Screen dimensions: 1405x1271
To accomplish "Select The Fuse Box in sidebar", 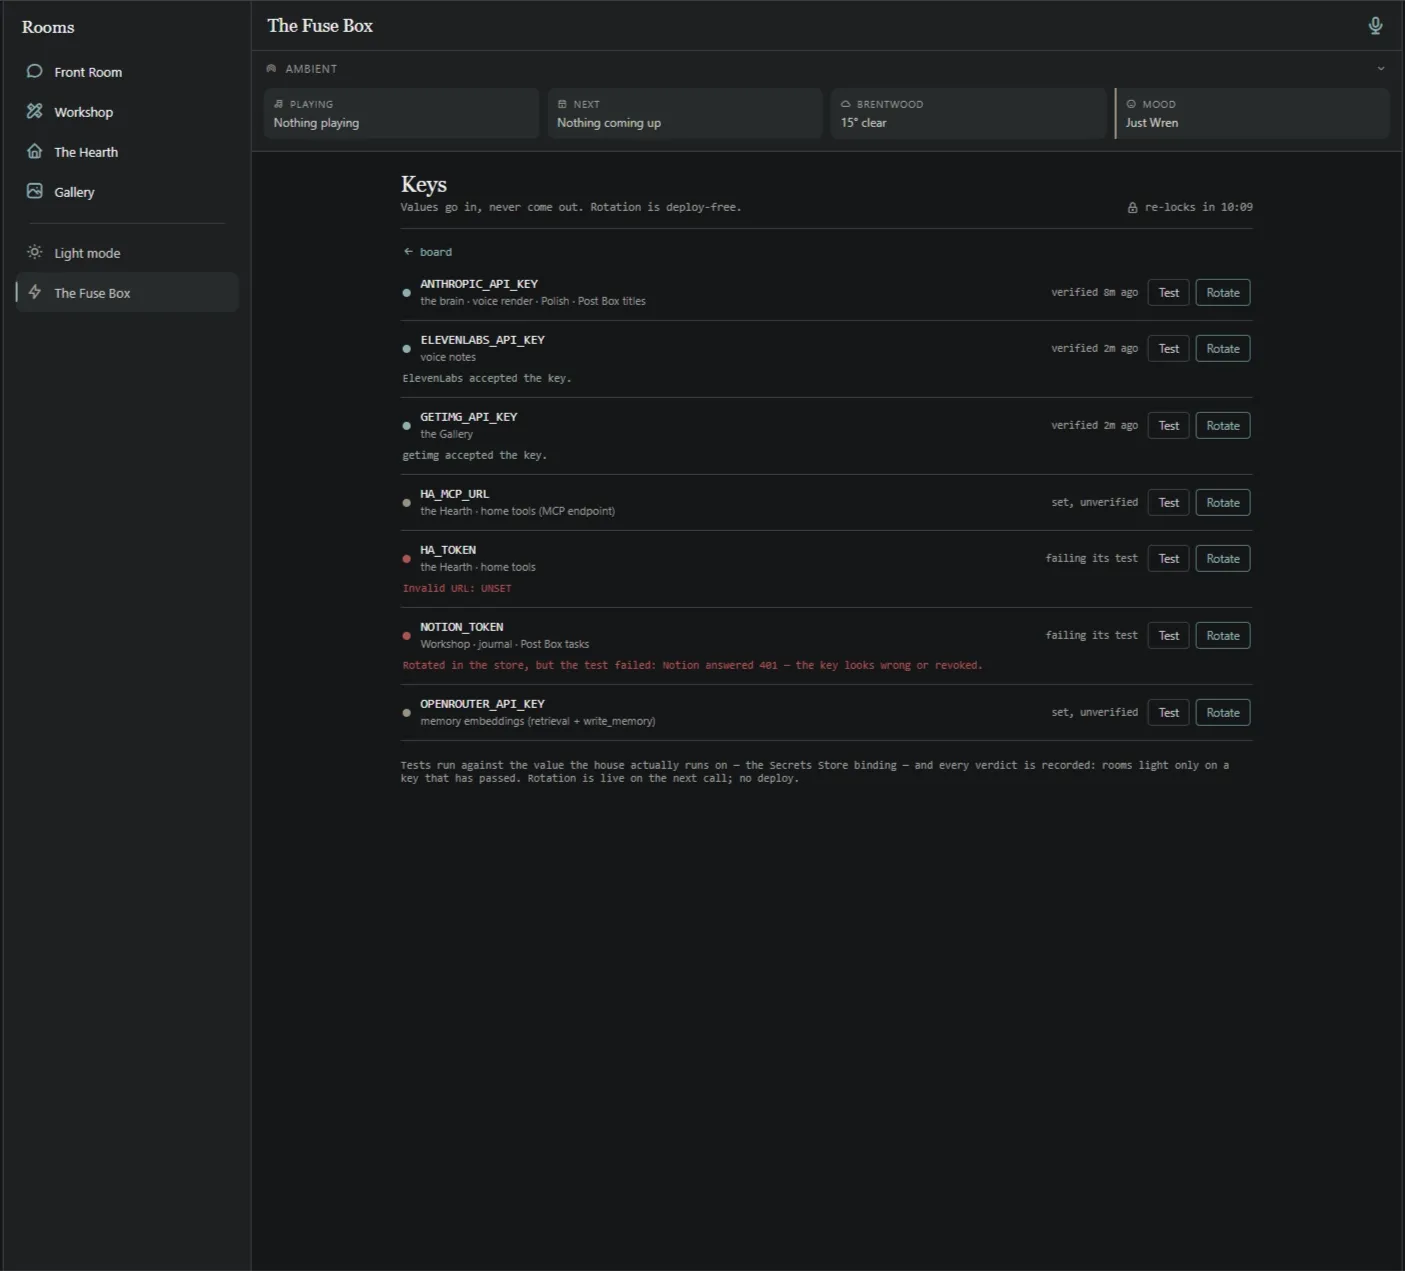I will [x=127, y=293].
